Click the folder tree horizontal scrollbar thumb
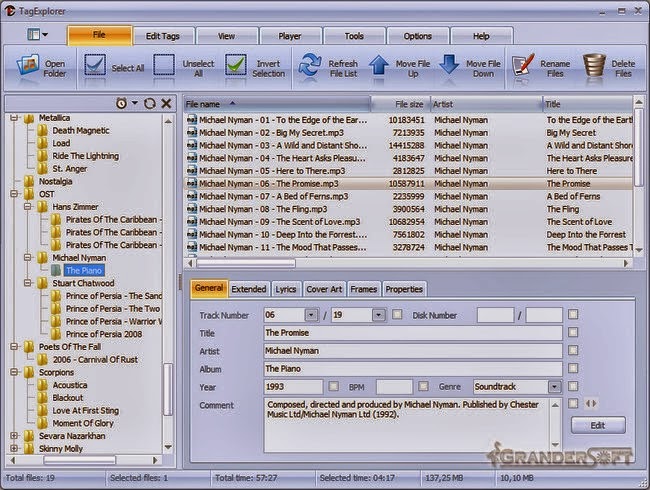 click(80, 460)
